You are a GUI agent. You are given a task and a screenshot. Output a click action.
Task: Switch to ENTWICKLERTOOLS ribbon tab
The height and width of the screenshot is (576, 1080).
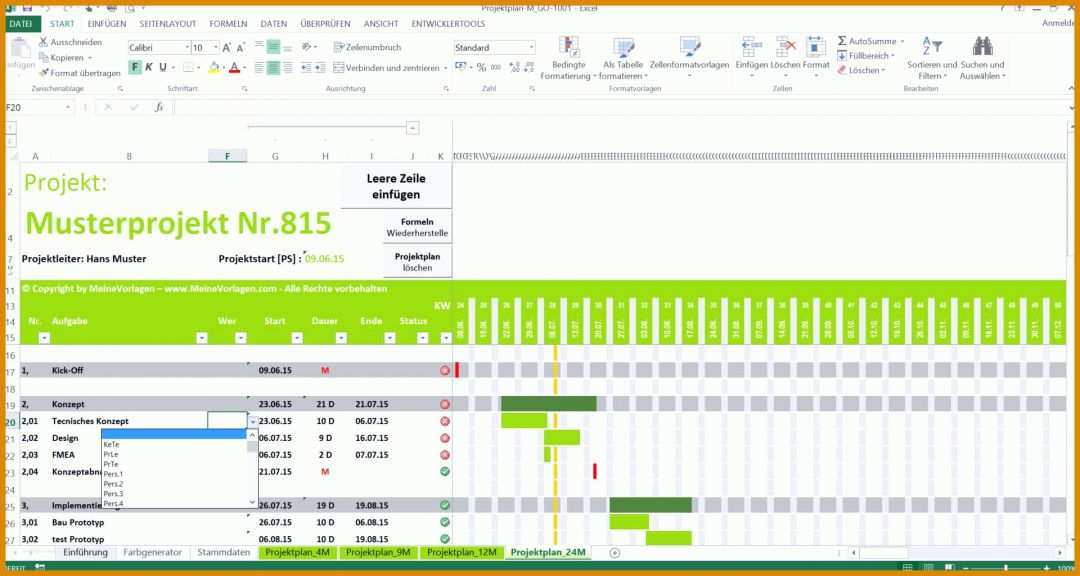448,23
